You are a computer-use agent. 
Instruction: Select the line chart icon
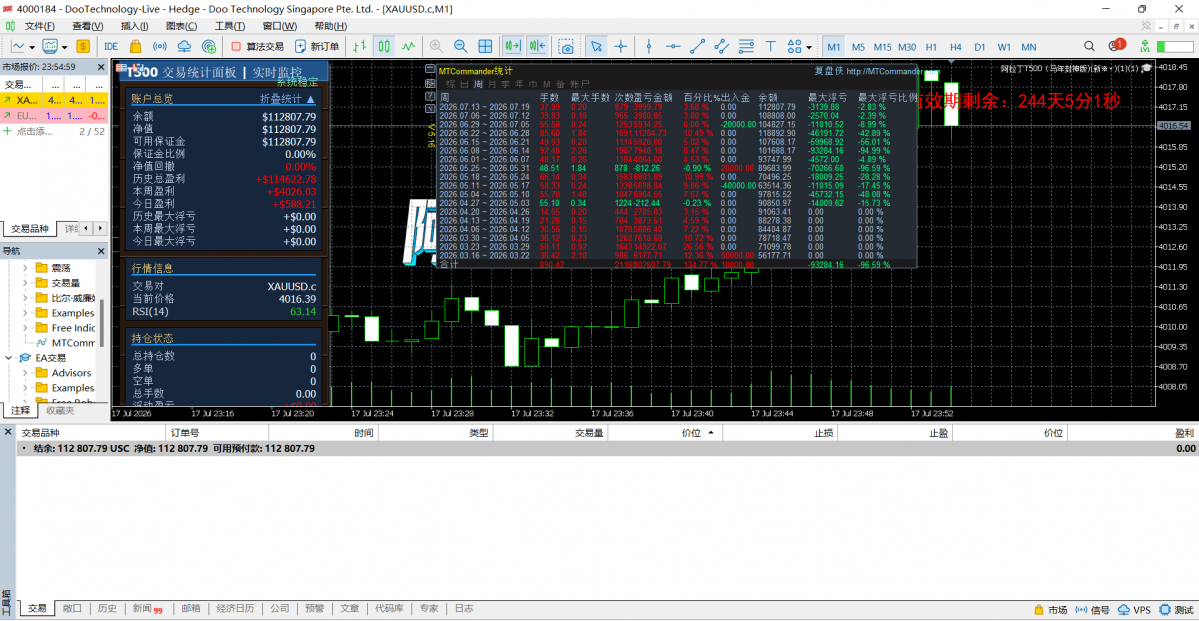[x=409, y=47]
